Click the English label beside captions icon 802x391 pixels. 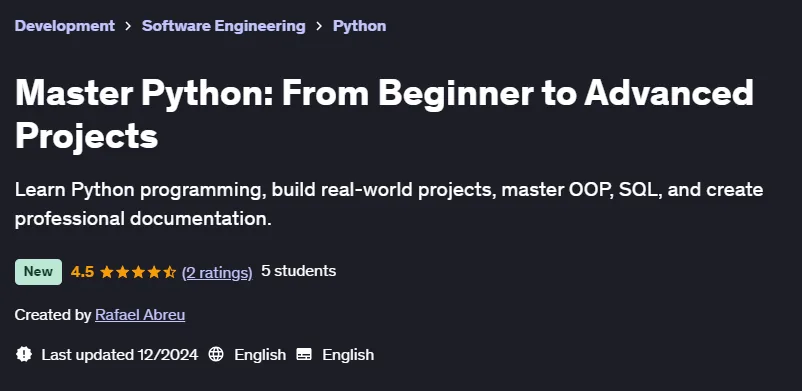point(348,355)
